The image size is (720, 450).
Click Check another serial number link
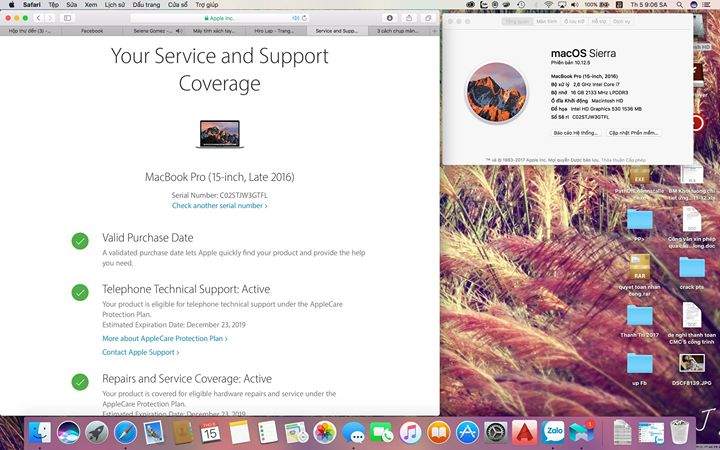[x=219, y=206]
